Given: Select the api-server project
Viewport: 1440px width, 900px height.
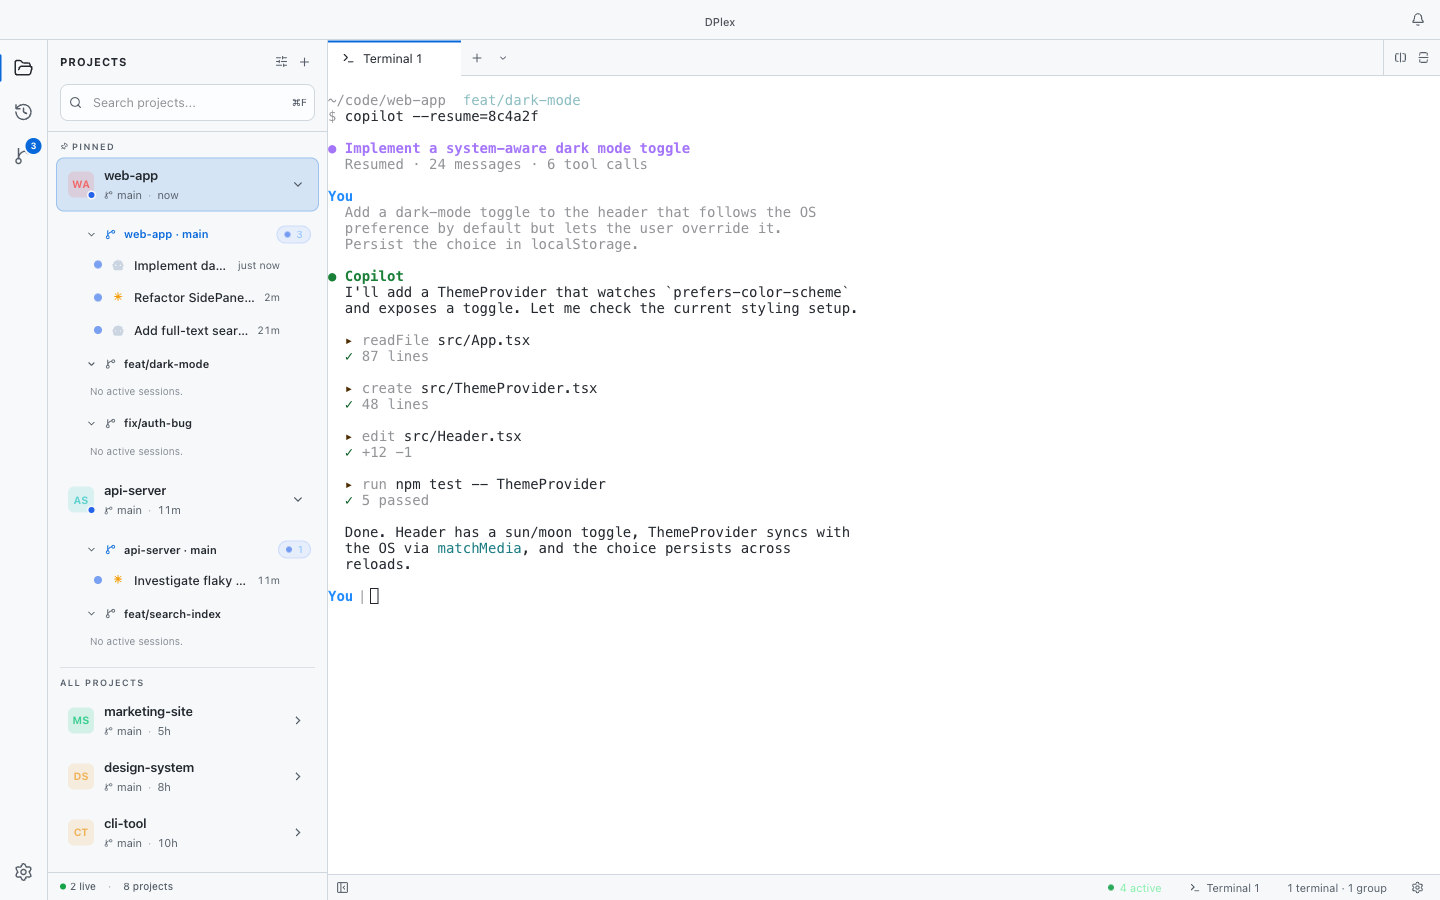Looking at the screenshot, I should [x=187, y=500].
